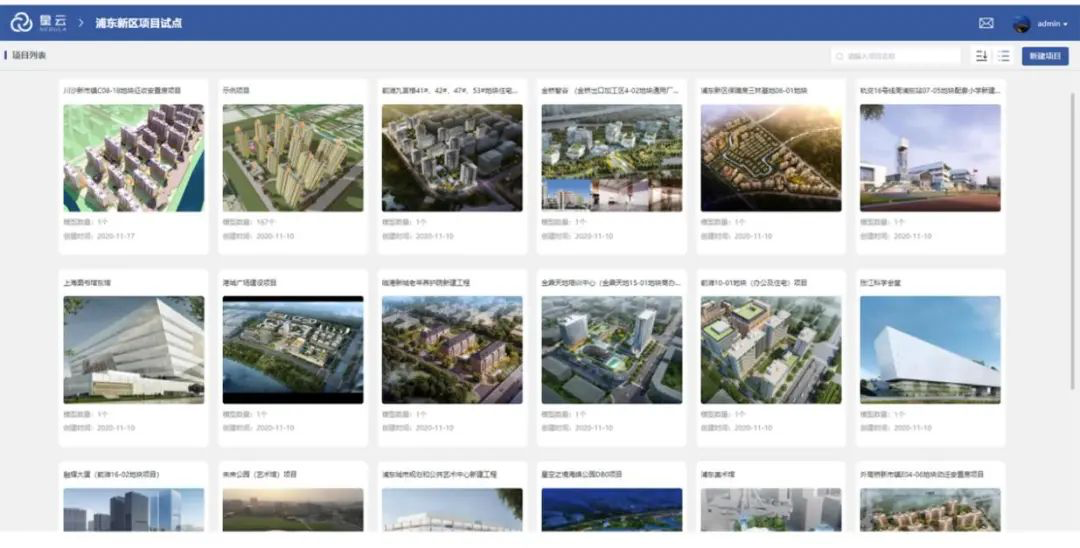Expand the admin account dropdown arrow
The image size is (1080, 548).
point(1066,24)
